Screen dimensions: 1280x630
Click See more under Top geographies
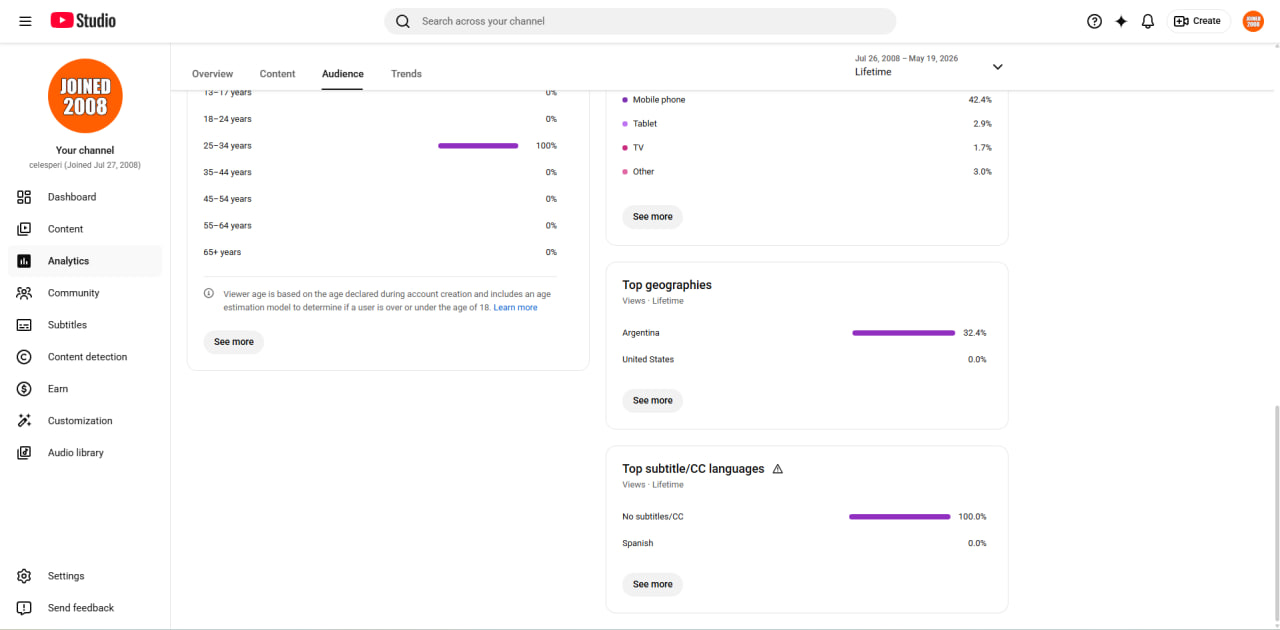click(653, 401)
